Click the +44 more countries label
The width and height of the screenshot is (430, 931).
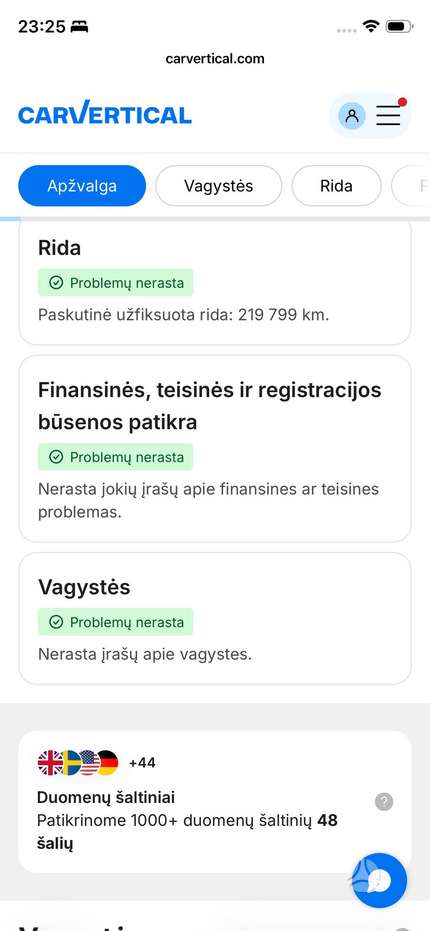(x=142, y=762)
